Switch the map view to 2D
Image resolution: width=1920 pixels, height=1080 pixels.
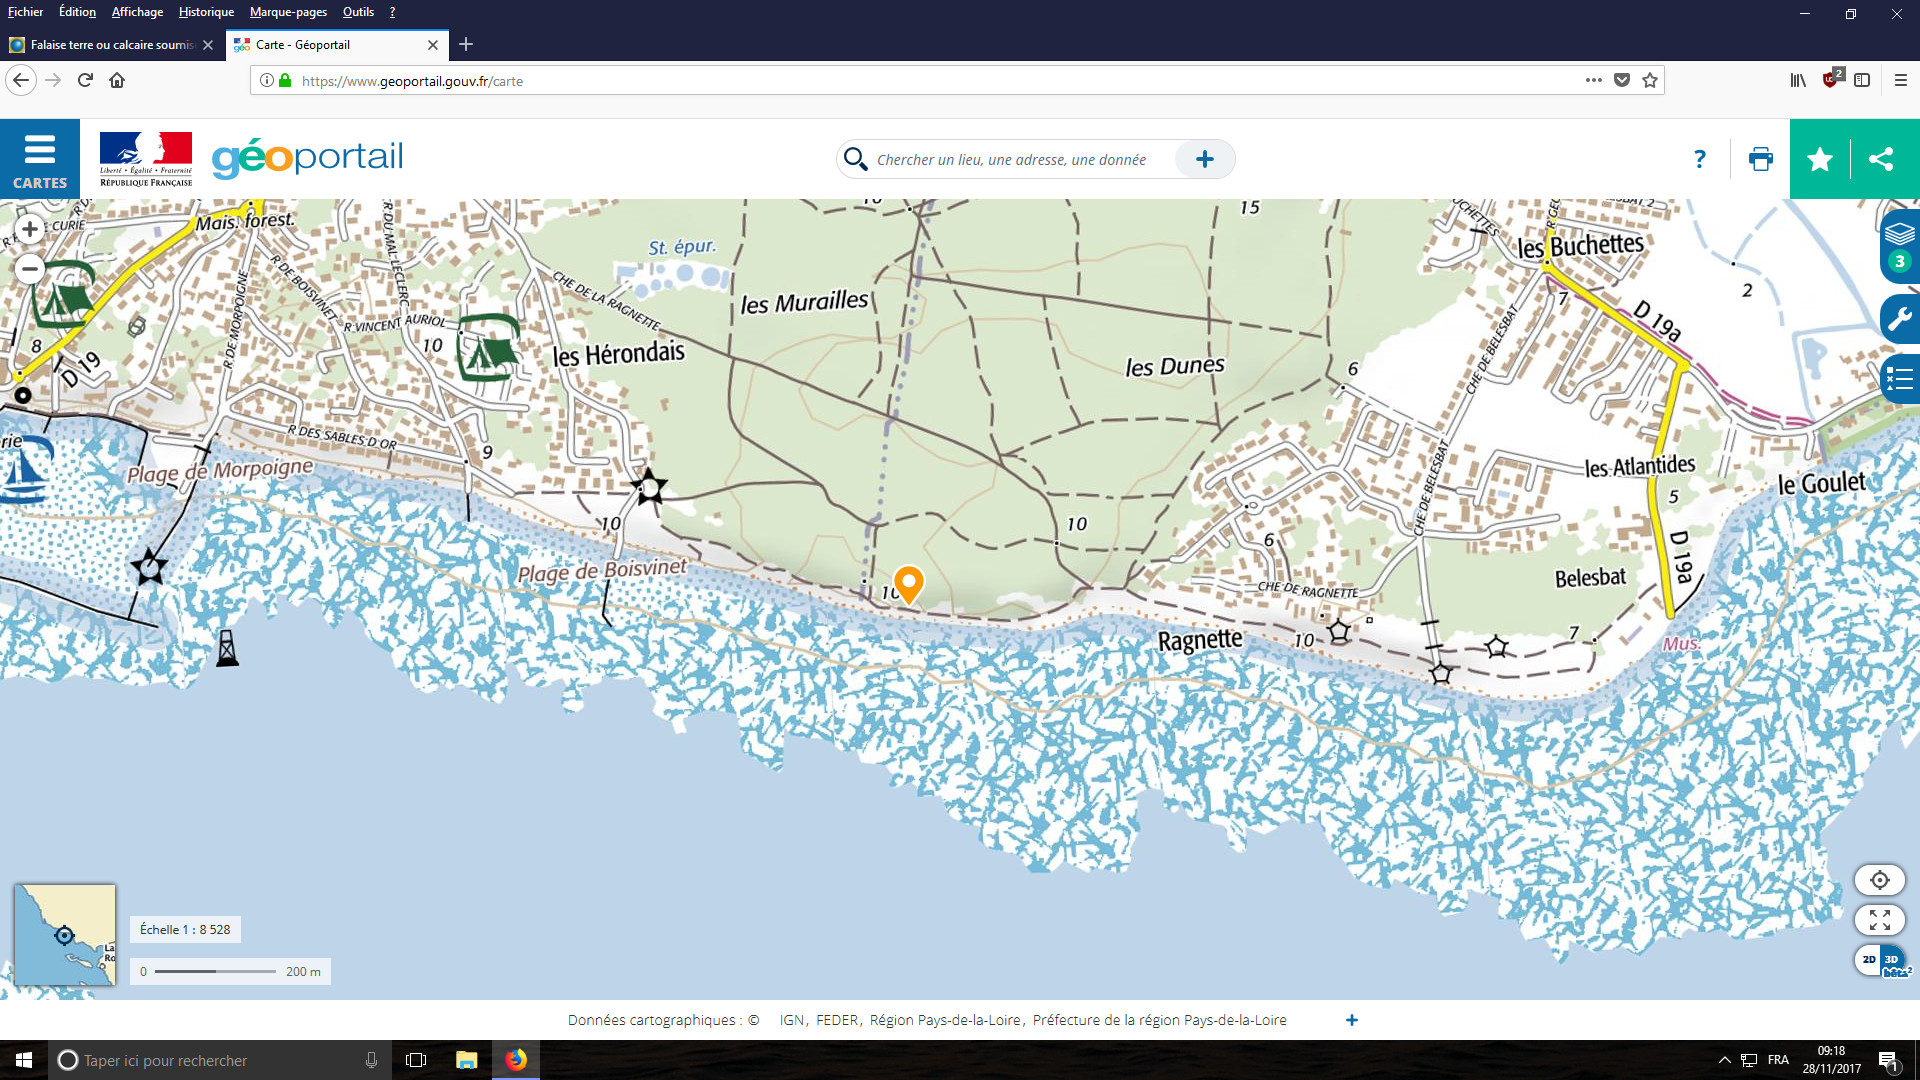pos(1868,960)
